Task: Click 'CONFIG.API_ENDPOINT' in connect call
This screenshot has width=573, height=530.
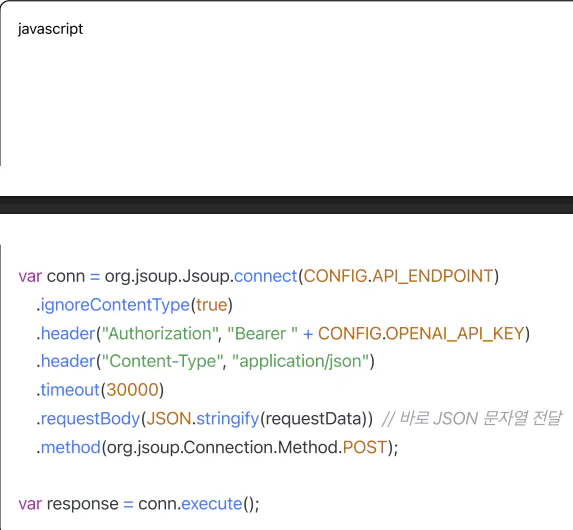Action: pos(398,276)
